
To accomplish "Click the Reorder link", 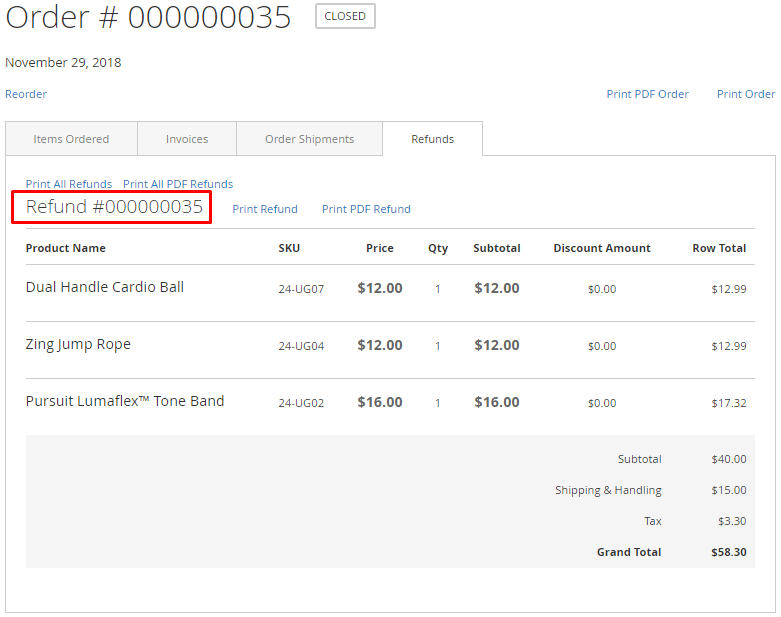I will coord(26,94).
